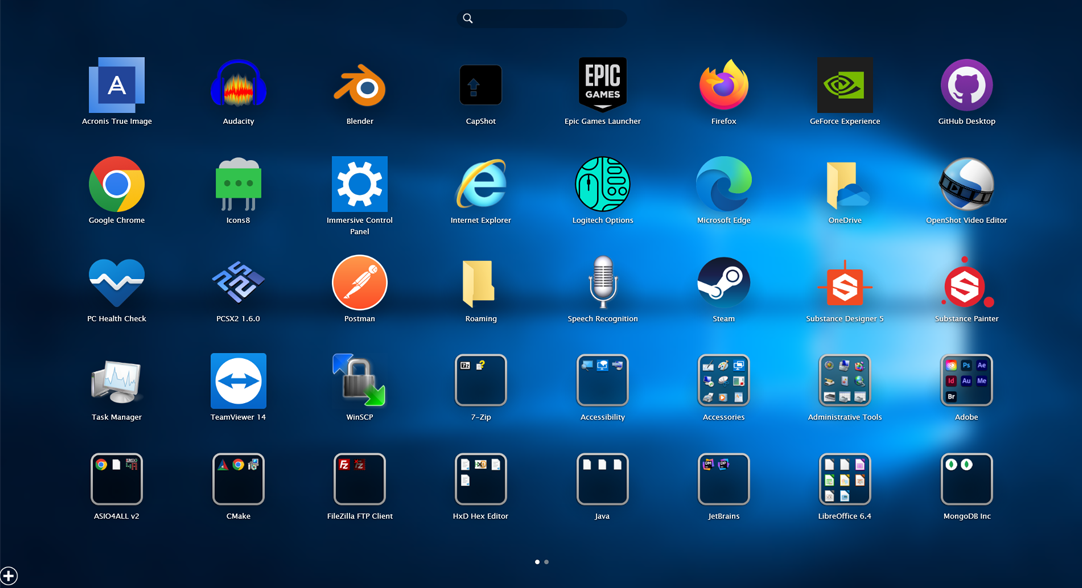Open Substance Designer 5
The image size is (1082, 588).
(845, 284)
